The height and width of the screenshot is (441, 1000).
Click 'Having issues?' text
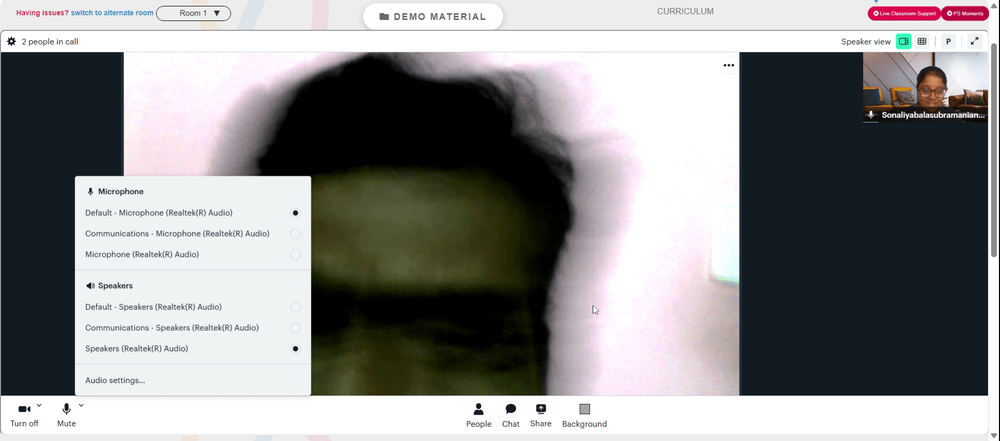42,13
